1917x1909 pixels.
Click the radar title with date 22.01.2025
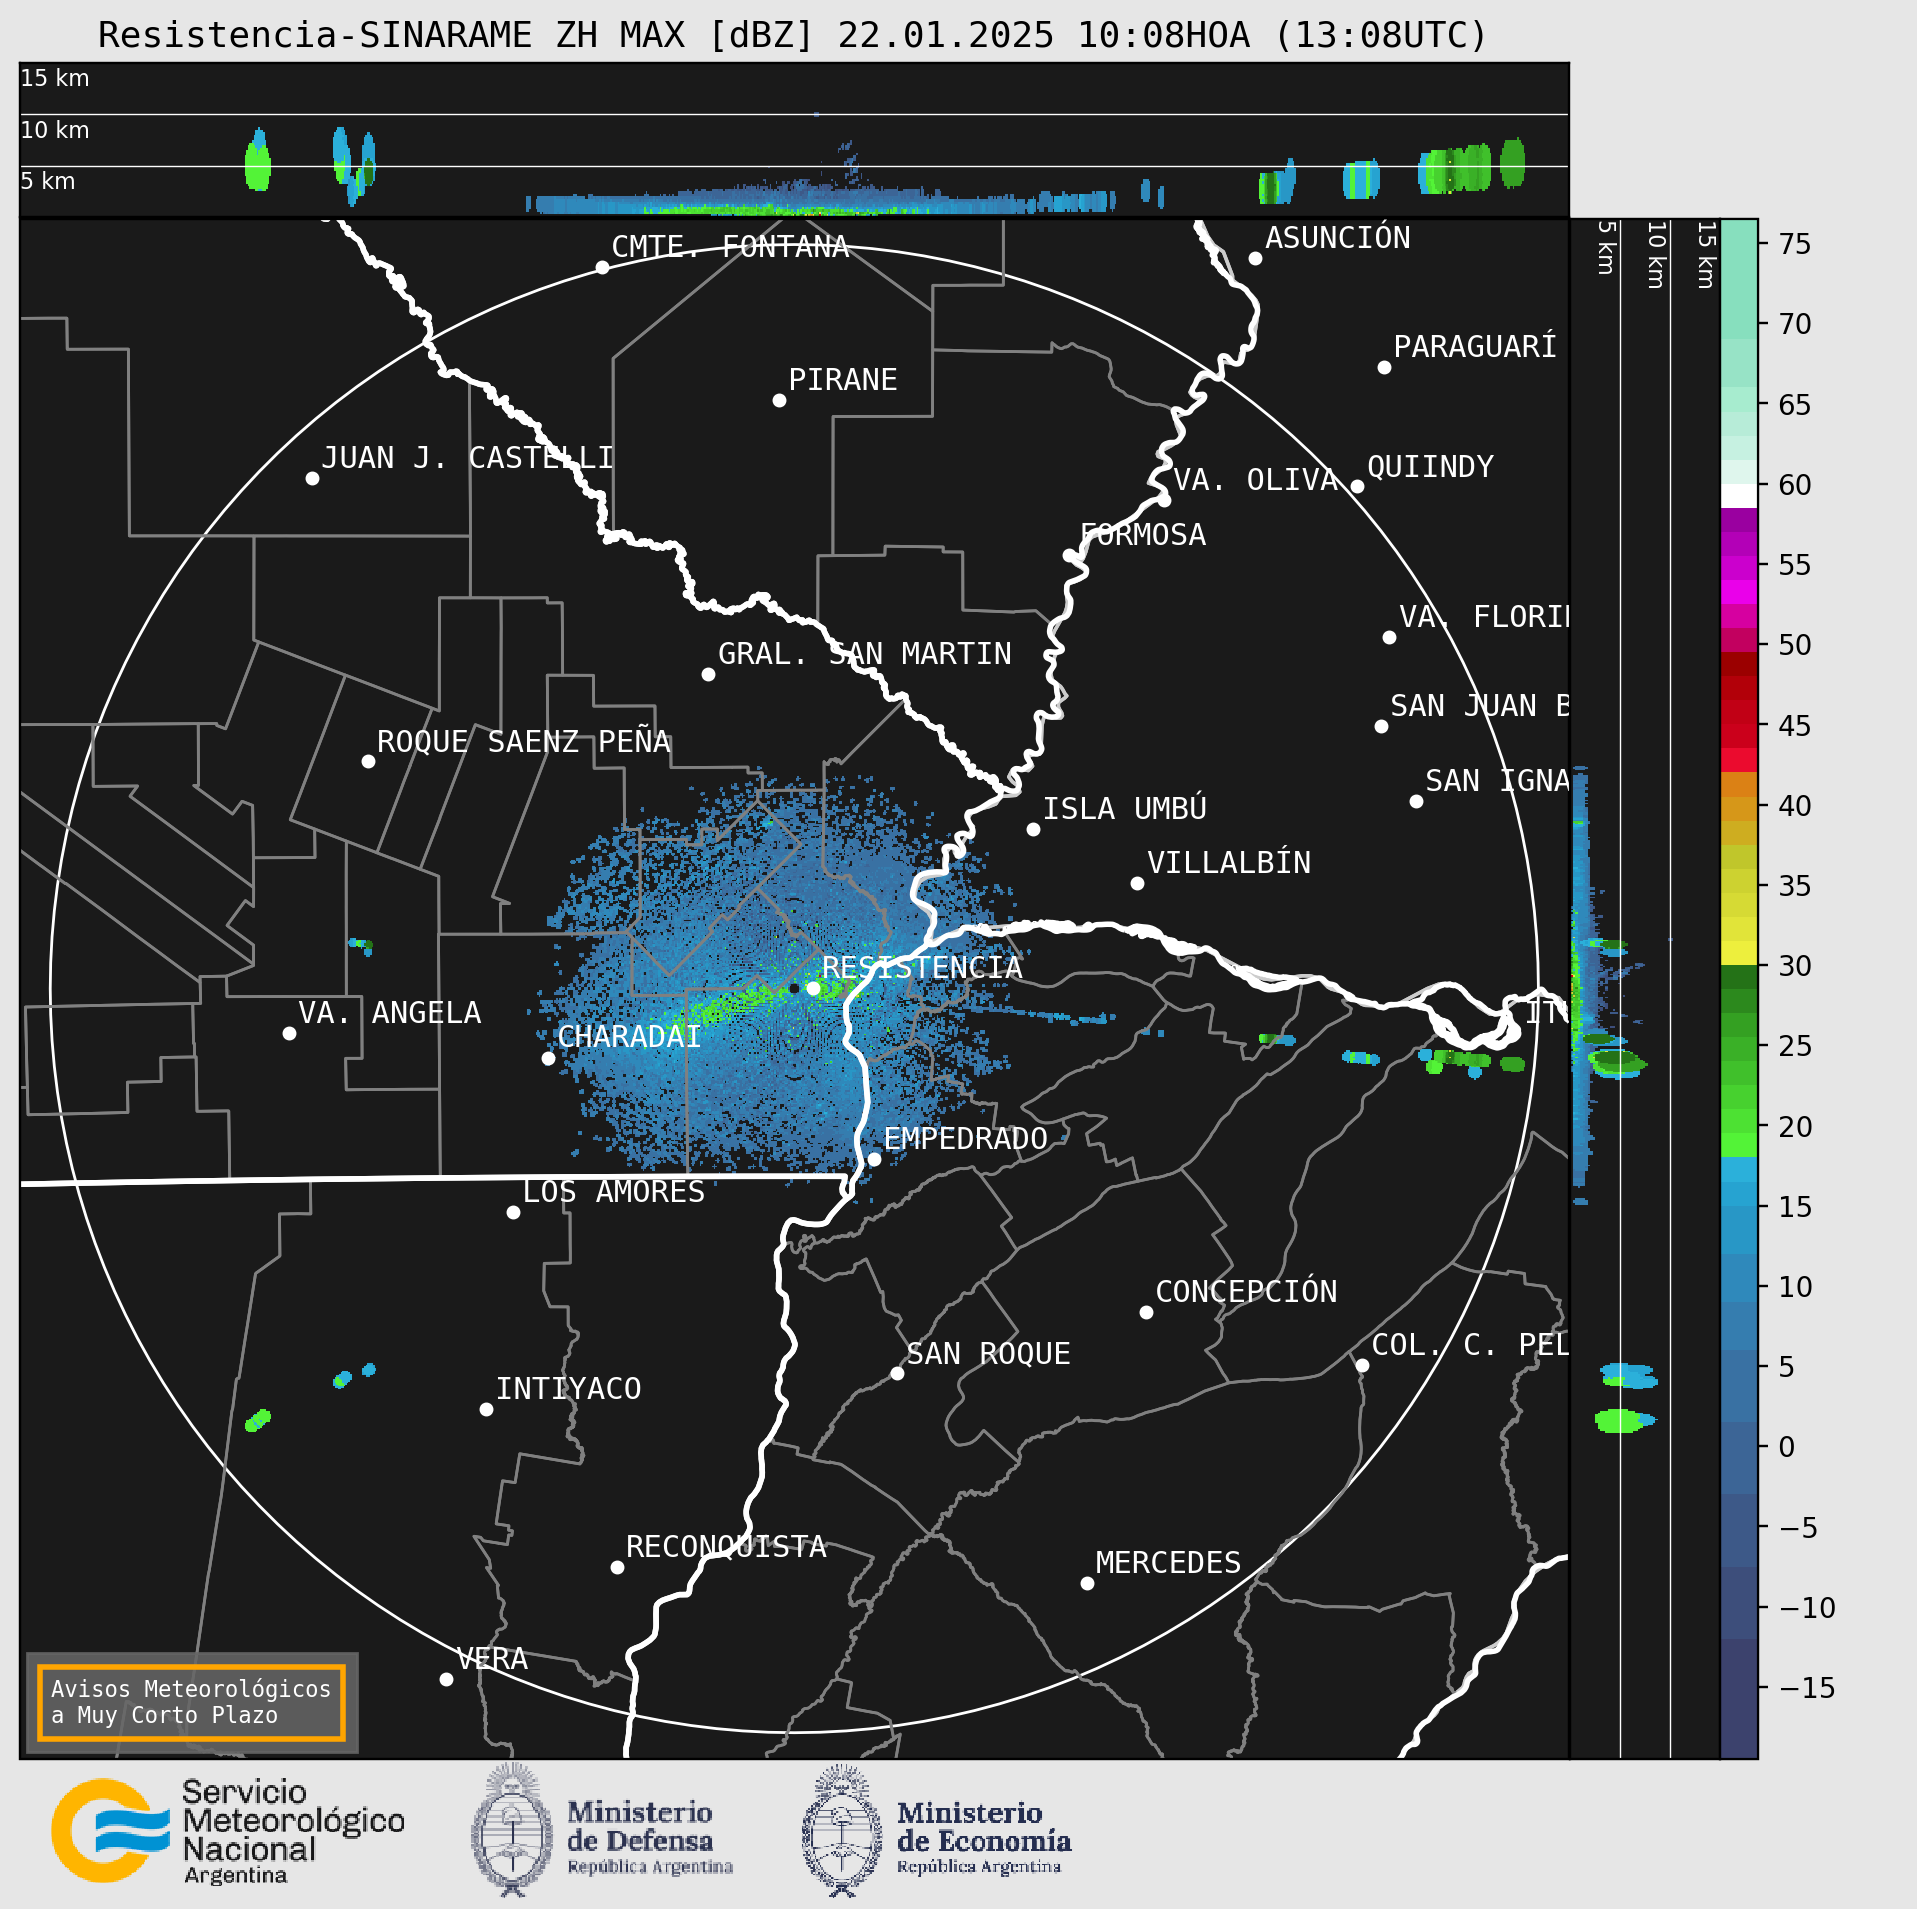coord(793,36)
